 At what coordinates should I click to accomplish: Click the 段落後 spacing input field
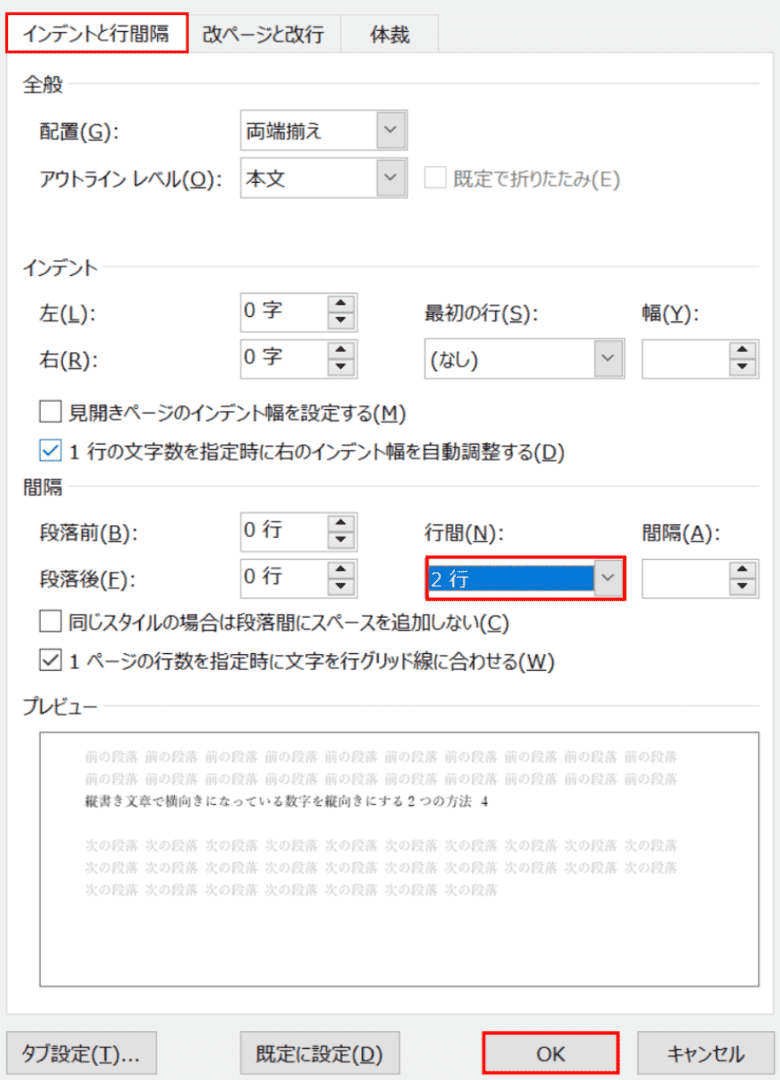(x=284, y=578)
